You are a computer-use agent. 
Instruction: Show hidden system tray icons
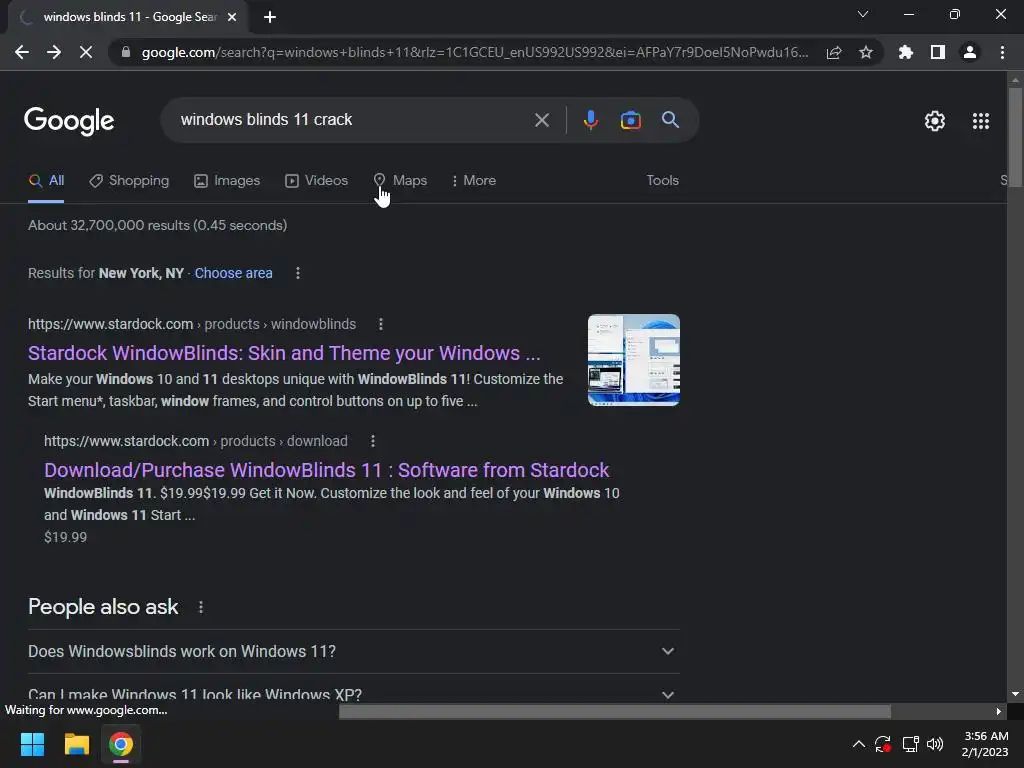coord(859,744)
